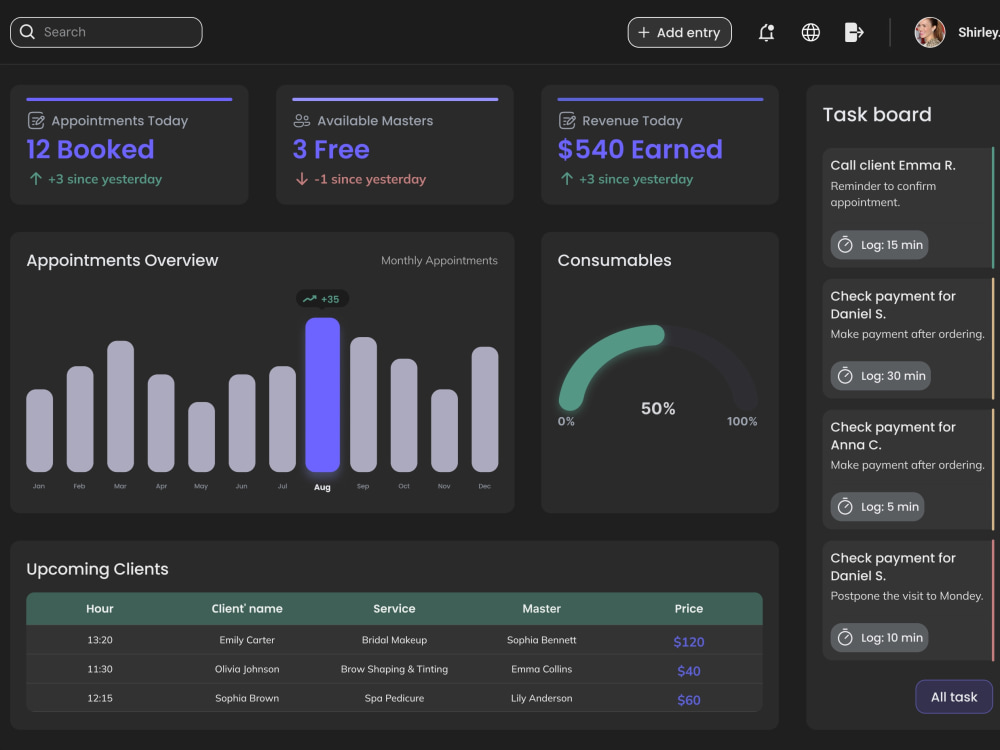This screenshot has width=1000, height=750.
Task: Click the +35 trend badge above Aug
Action: [x=322, y=298]
